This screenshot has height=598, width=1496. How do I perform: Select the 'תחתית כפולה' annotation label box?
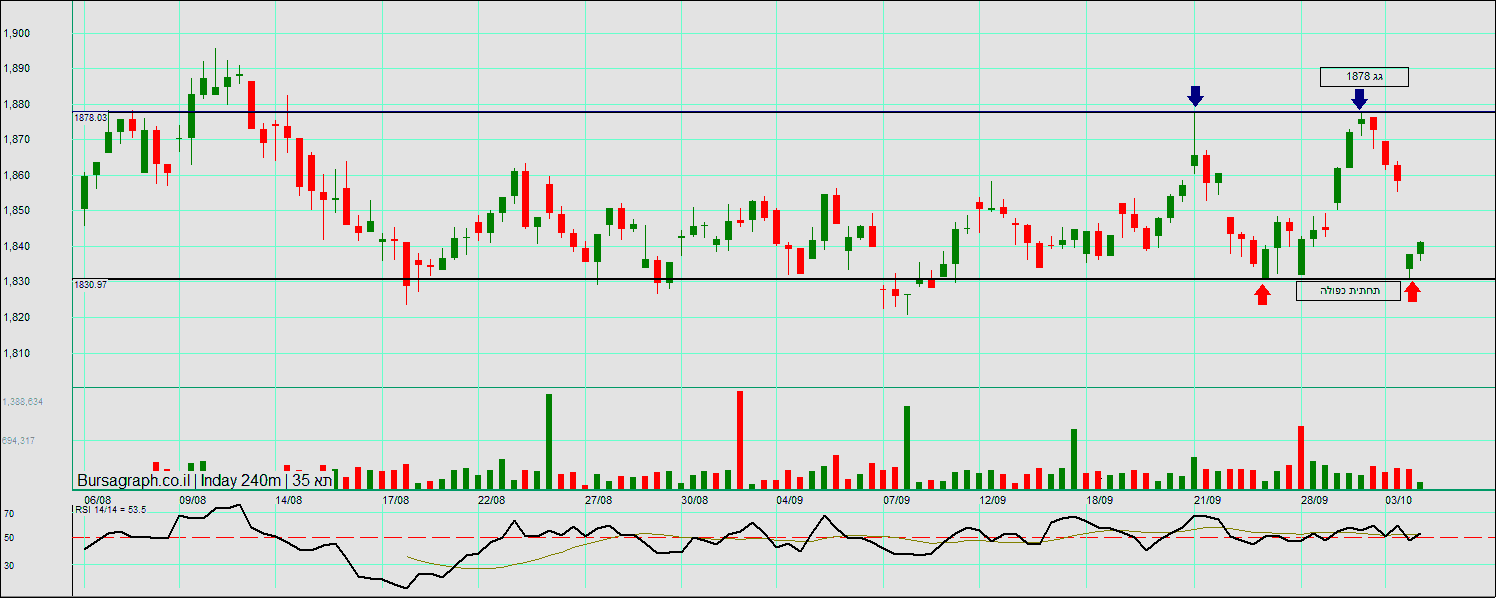tap(1348, 291)
